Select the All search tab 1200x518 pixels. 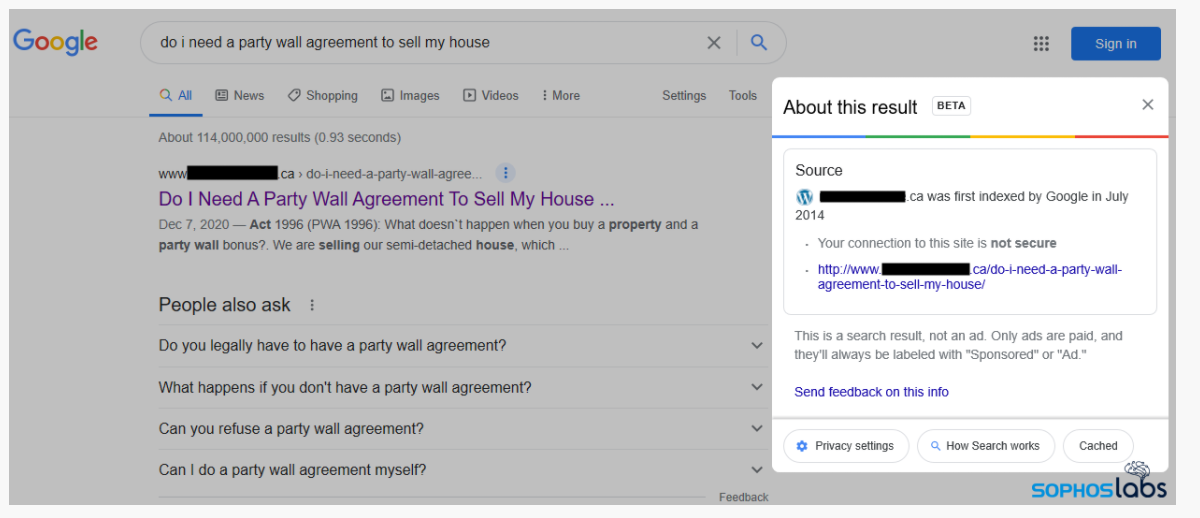[176, 95]
